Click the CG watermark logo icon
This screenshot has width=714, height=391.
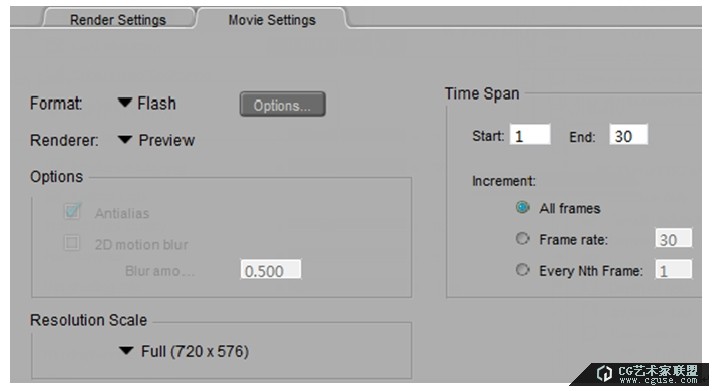pyautogui.click(x=604, y=373)
